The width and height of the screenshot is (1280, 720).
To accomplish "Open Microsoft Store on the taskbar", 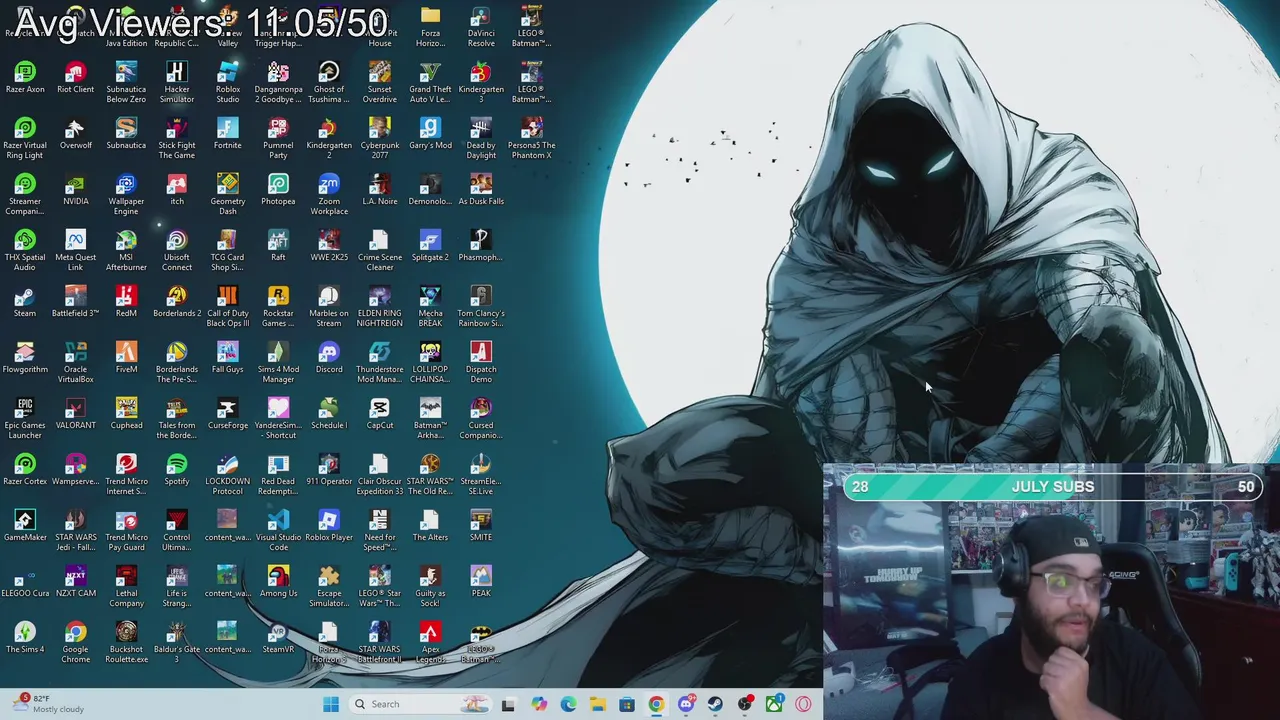I will (x=627, y=704).
